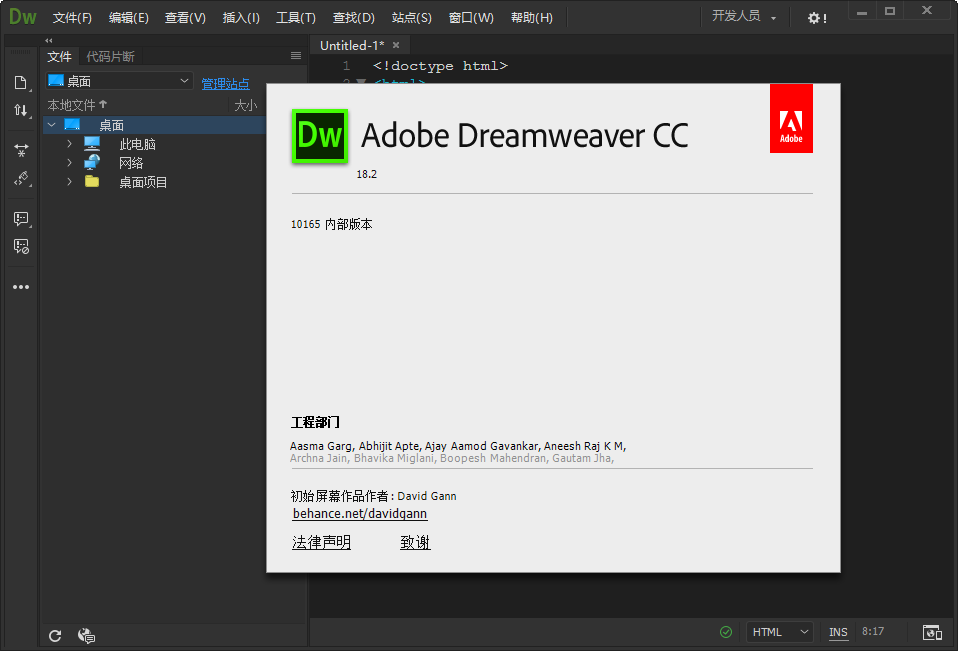Close the Untitled-1 tab
The width and height of the screenshot is (958, 651).
[x=396, y=45]
